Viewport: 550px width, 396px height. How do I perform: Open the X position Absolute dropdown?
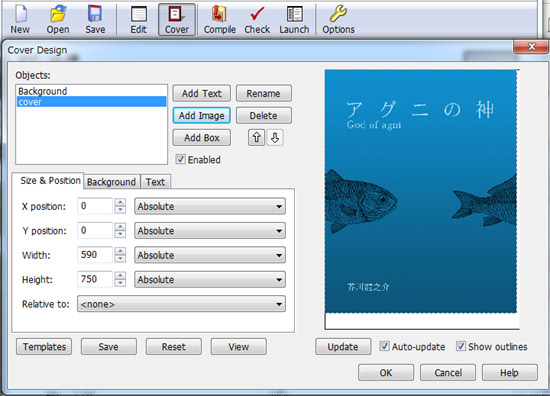210,206
